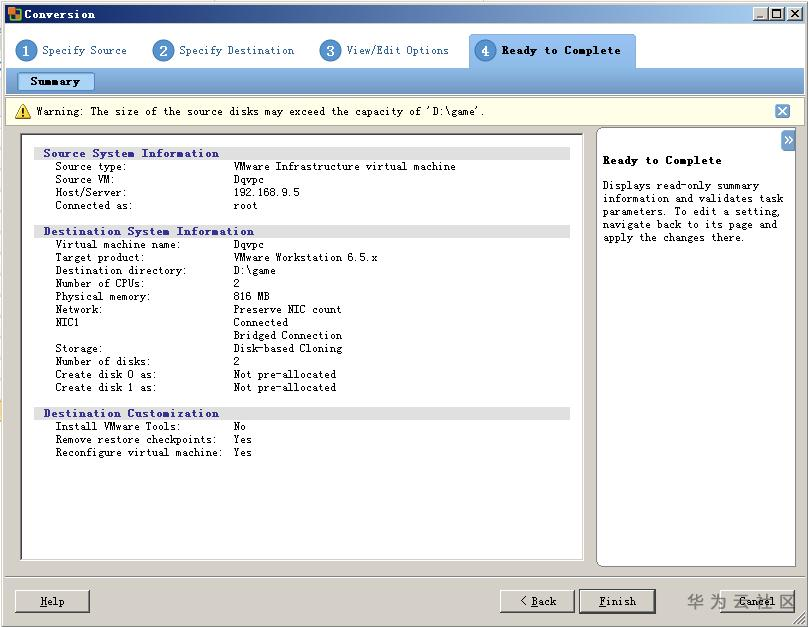Click the step 2 circle icon
The width and height of the screenshot is (808, 627).
(x=163, y=50)
